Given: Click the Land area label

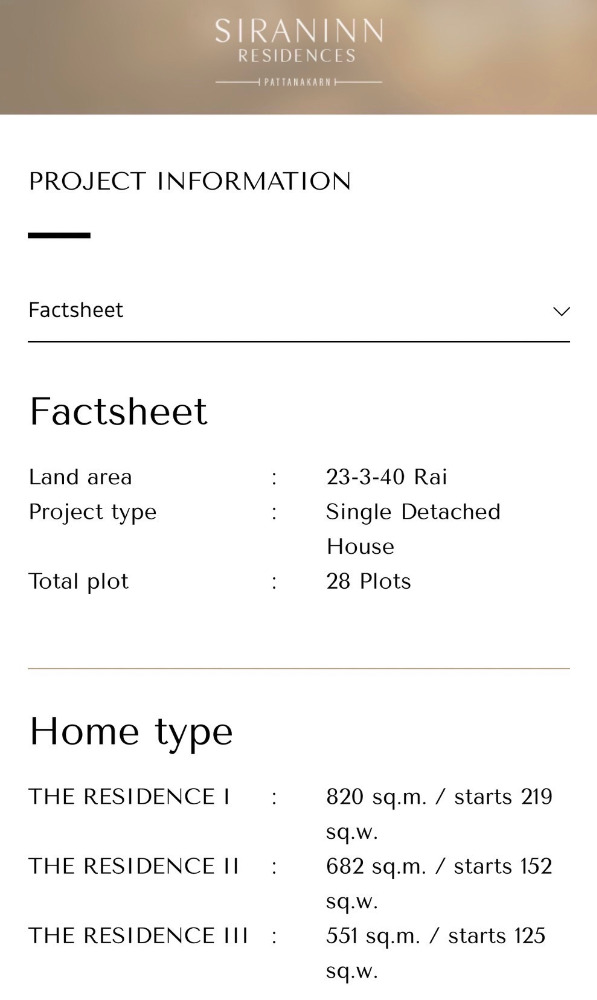Looking at the screenshot, I should 80,477.
